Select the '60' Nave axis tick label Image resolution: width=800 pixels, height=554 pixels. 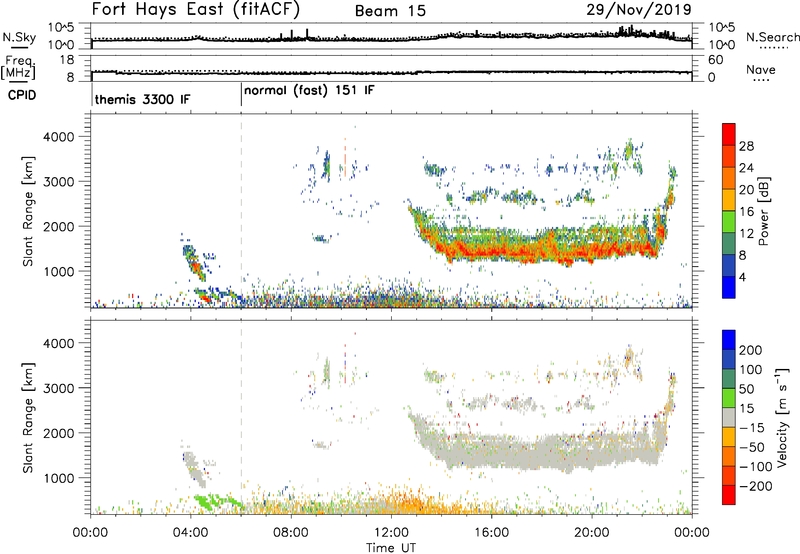pyautogui.click(x=715, y=60)
